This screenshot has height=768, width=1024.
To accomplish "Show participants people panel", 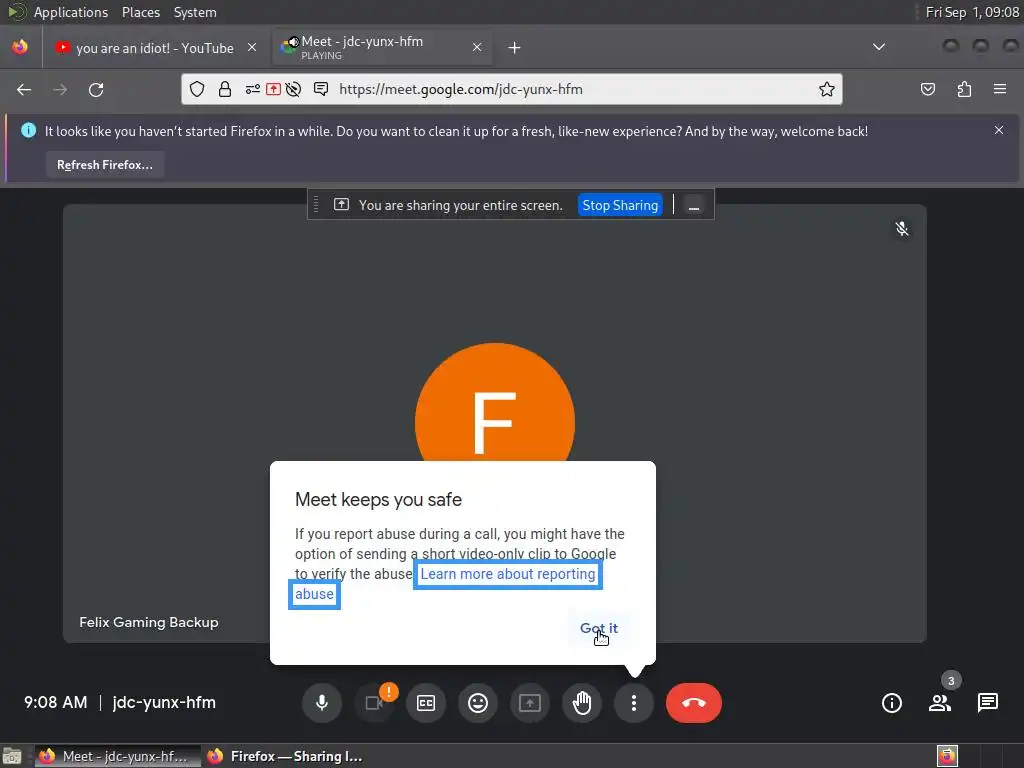I will [x=940, y=703].
